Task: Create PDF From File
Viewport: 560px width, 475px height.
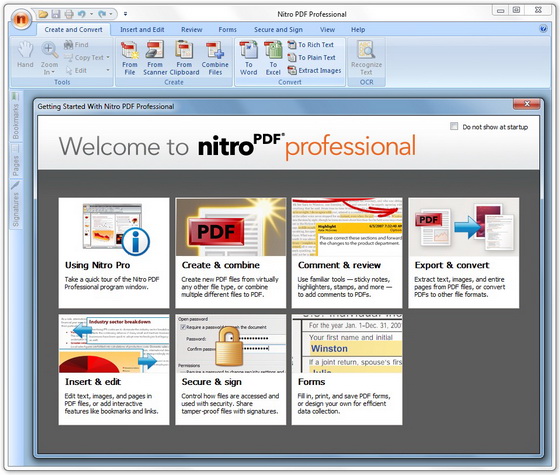Action: [x=130, y=58]
